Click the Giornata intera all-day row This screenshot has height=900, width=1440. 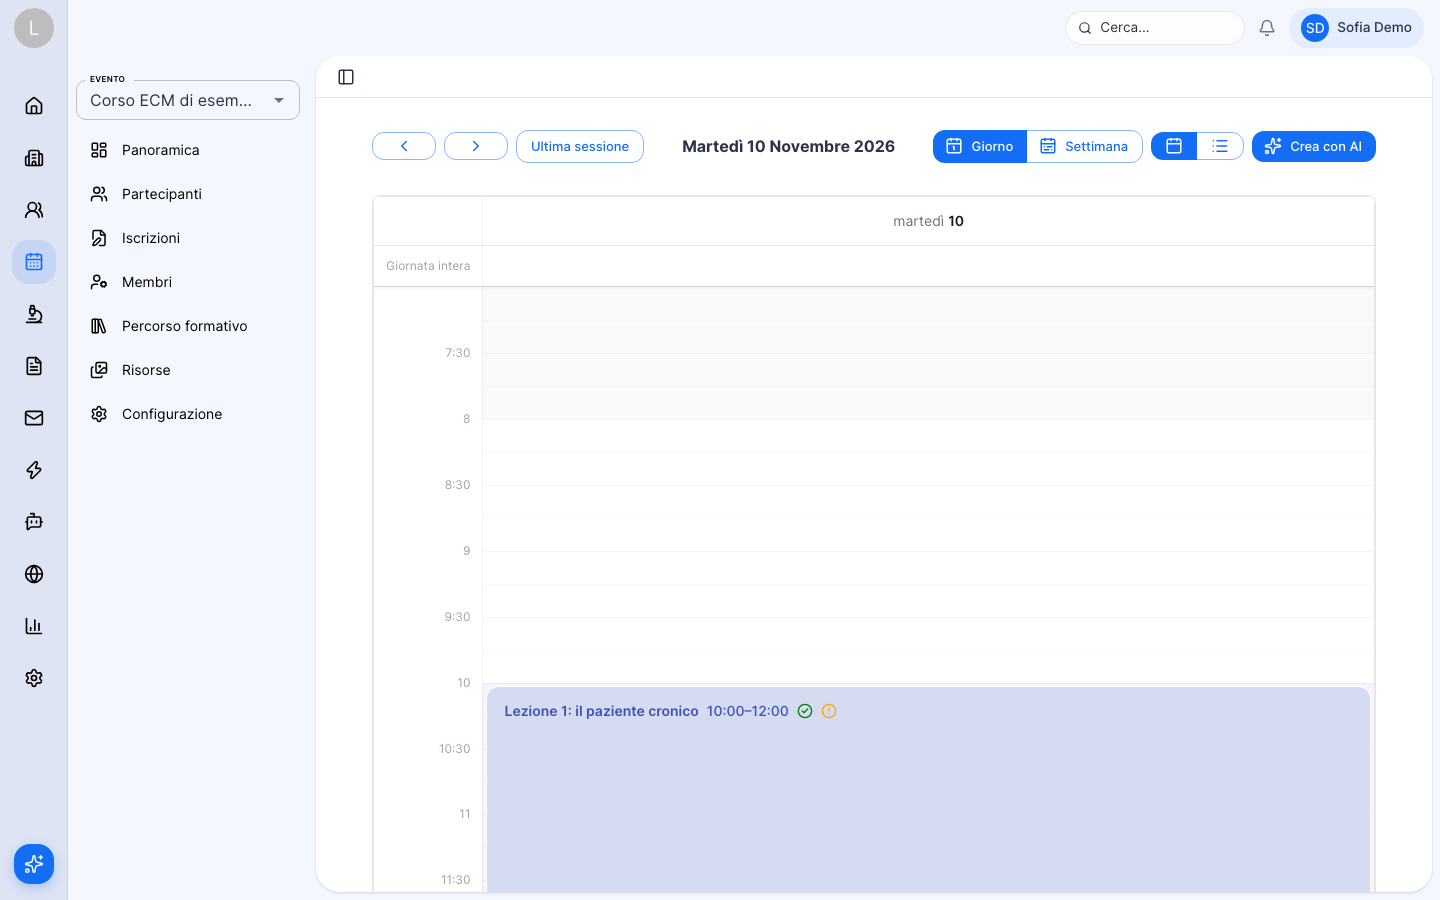[x=928, y=266]
